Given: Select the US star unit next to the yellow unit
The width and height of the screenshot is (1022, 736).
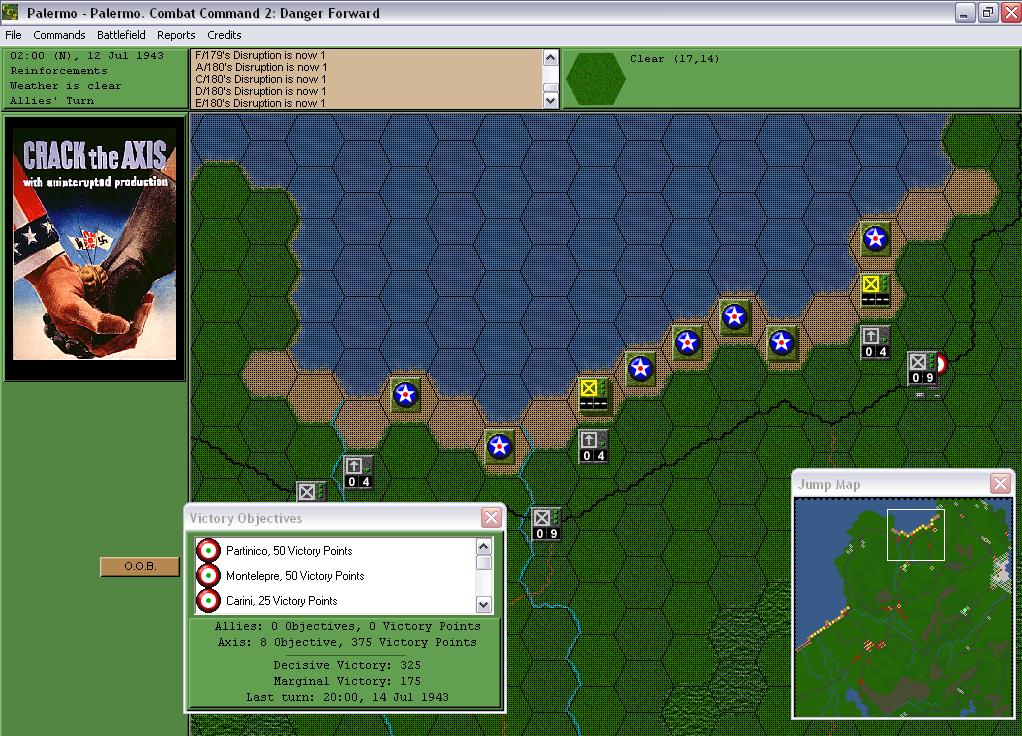Looking at the screenshot, I should point(639,368).
